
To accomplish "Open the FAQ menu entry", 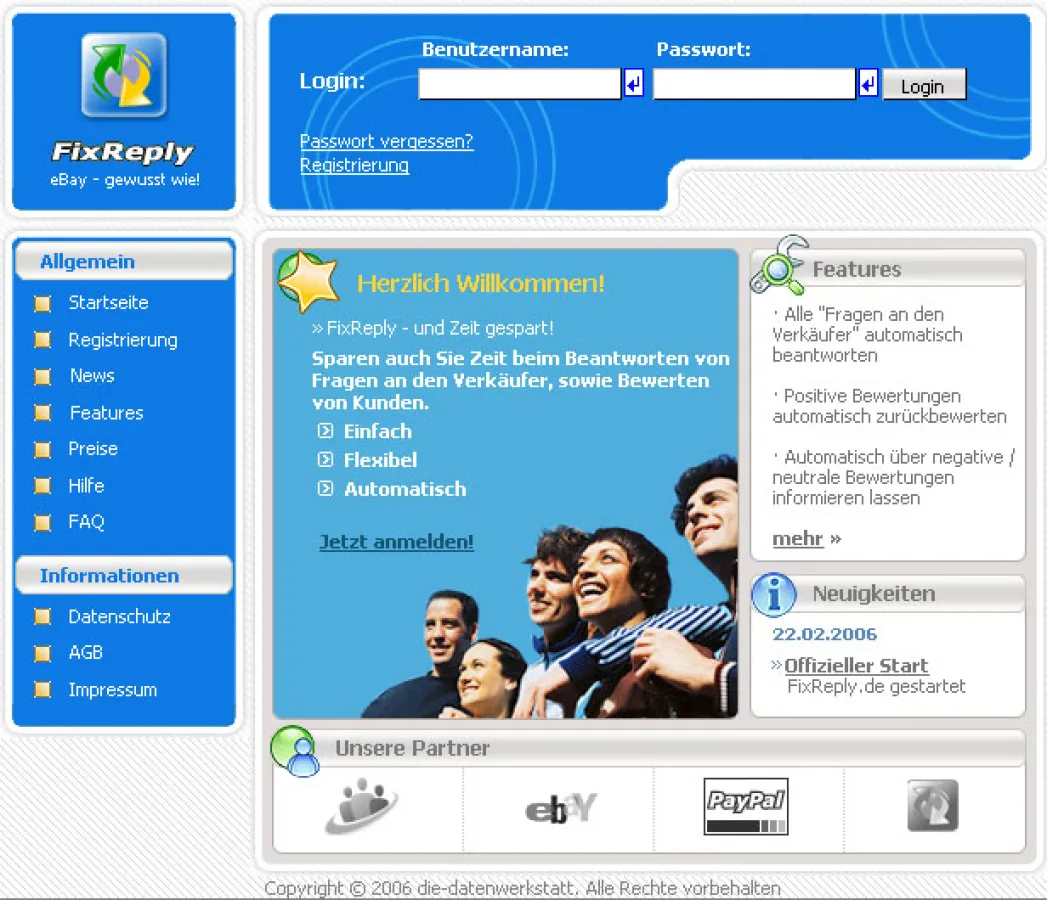I will 86,522.
